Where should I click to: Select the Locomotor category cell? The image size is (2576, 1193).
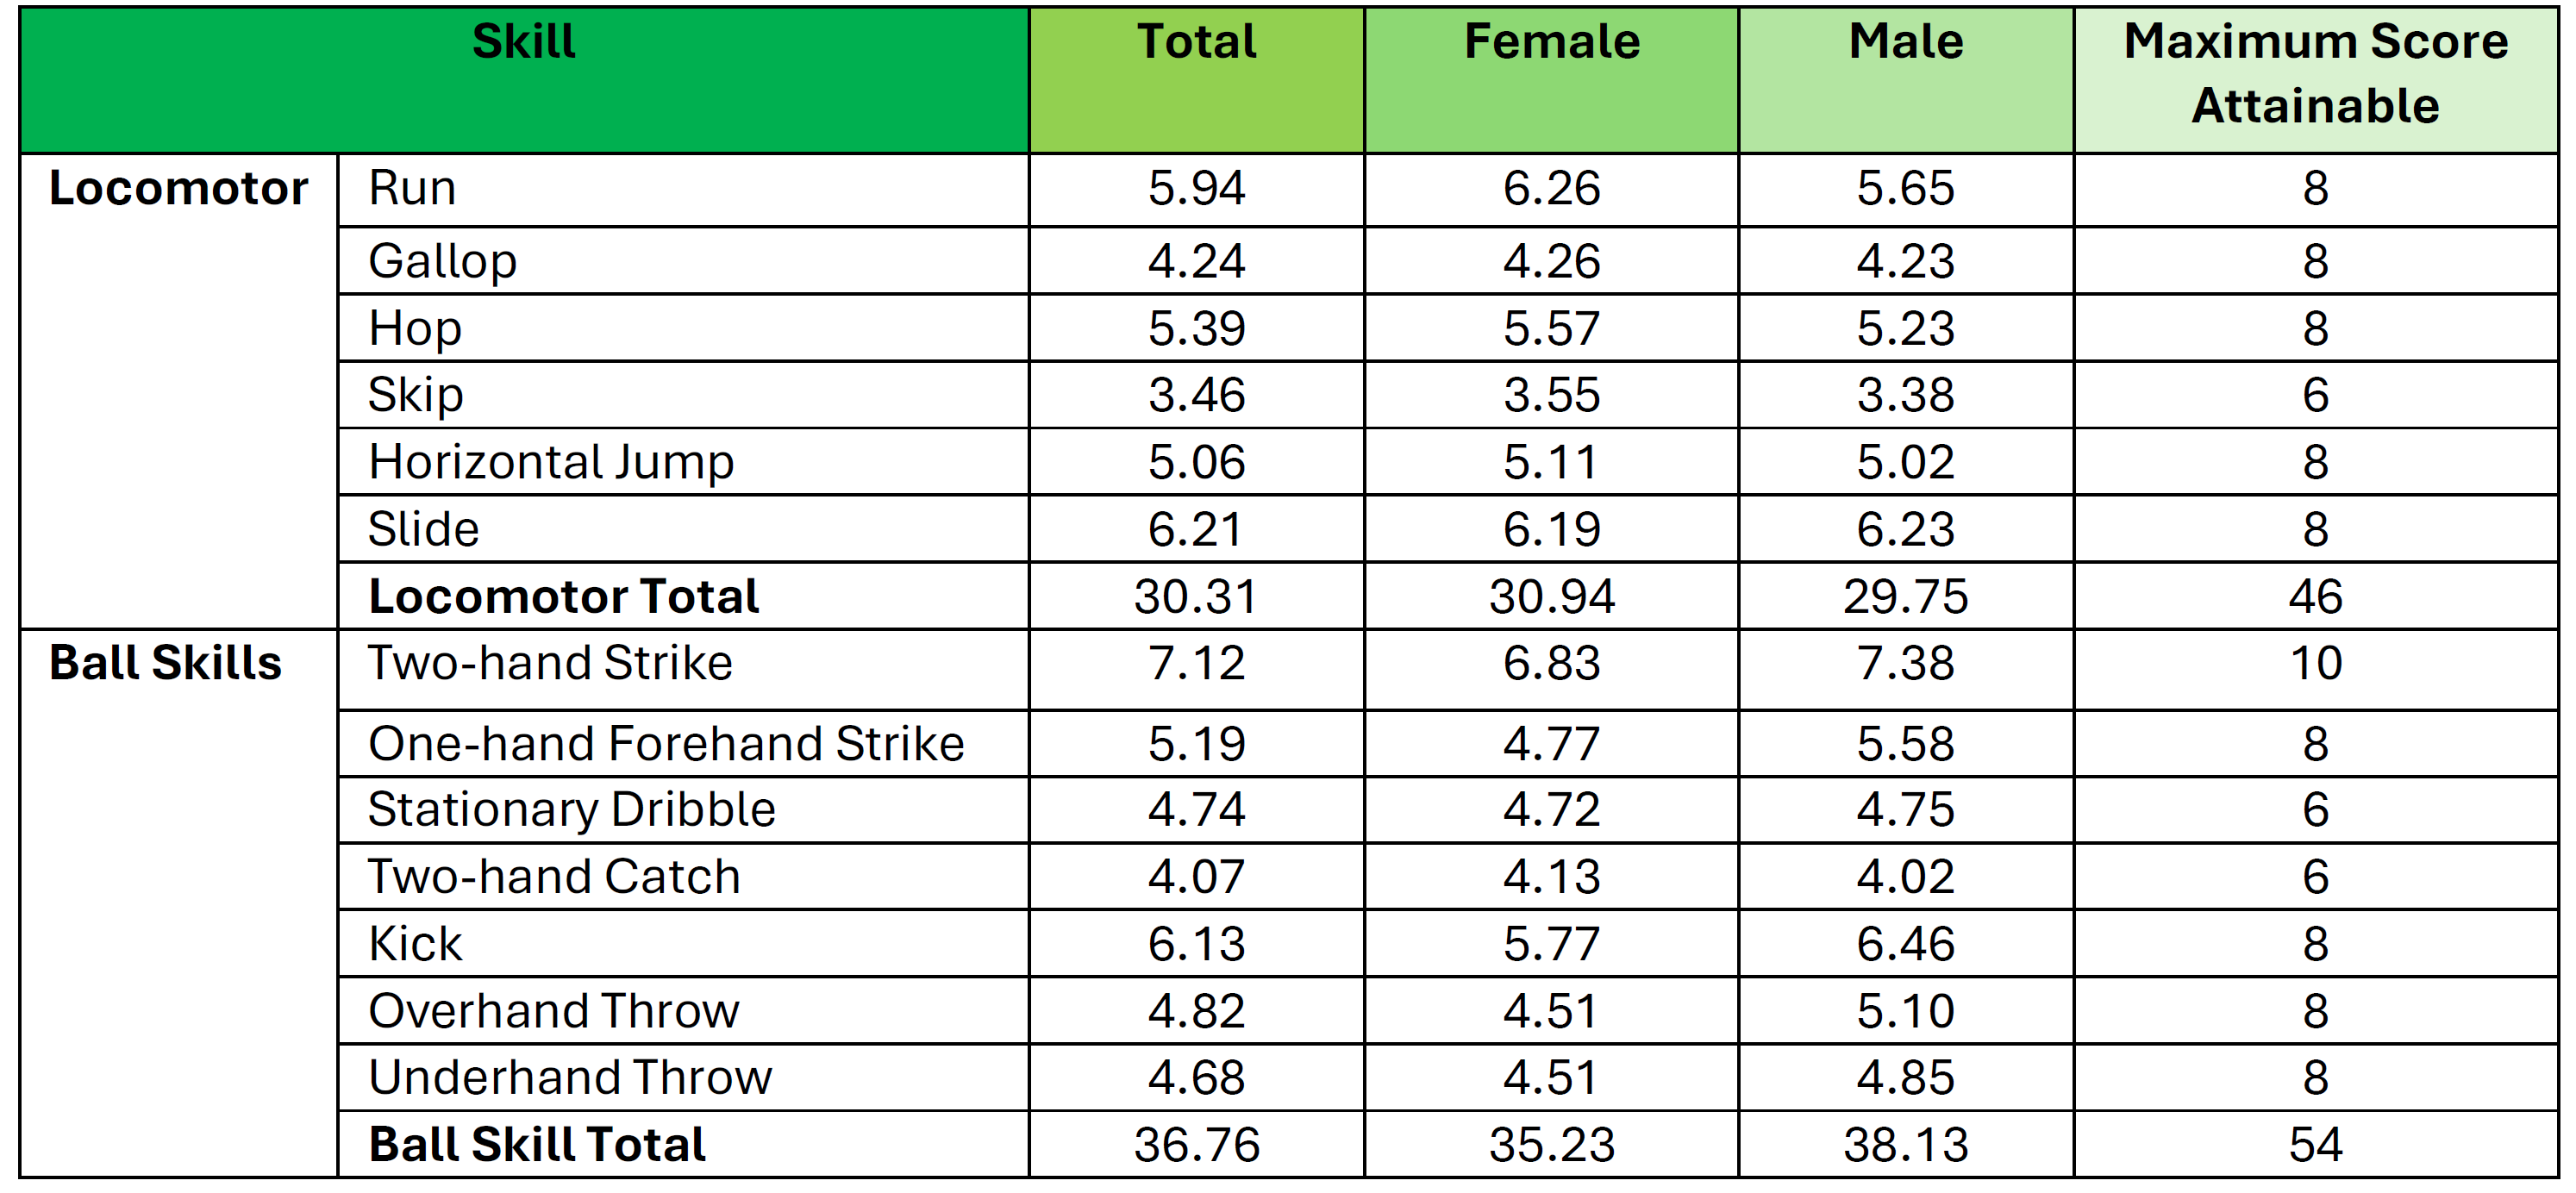[178, 188]
